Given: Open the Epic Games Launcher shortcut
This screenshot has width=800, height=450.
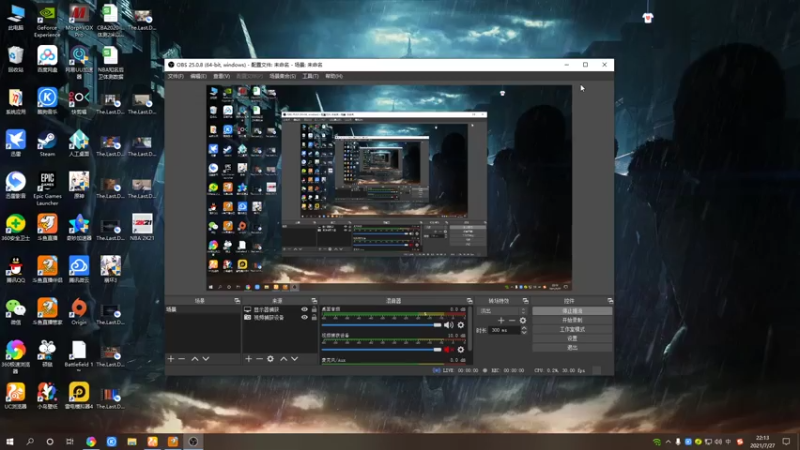Looking at the screenshot, I should click(47, 189).
